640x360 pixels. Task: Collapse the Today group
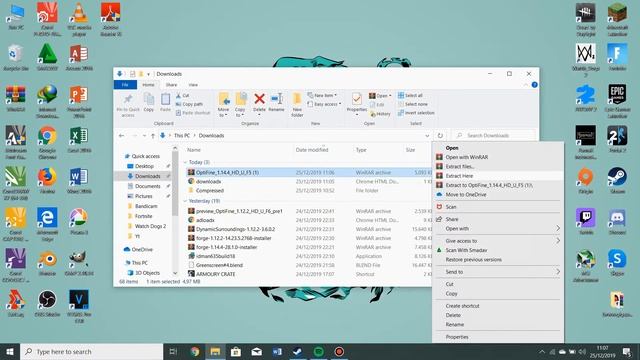pos(185,162)
